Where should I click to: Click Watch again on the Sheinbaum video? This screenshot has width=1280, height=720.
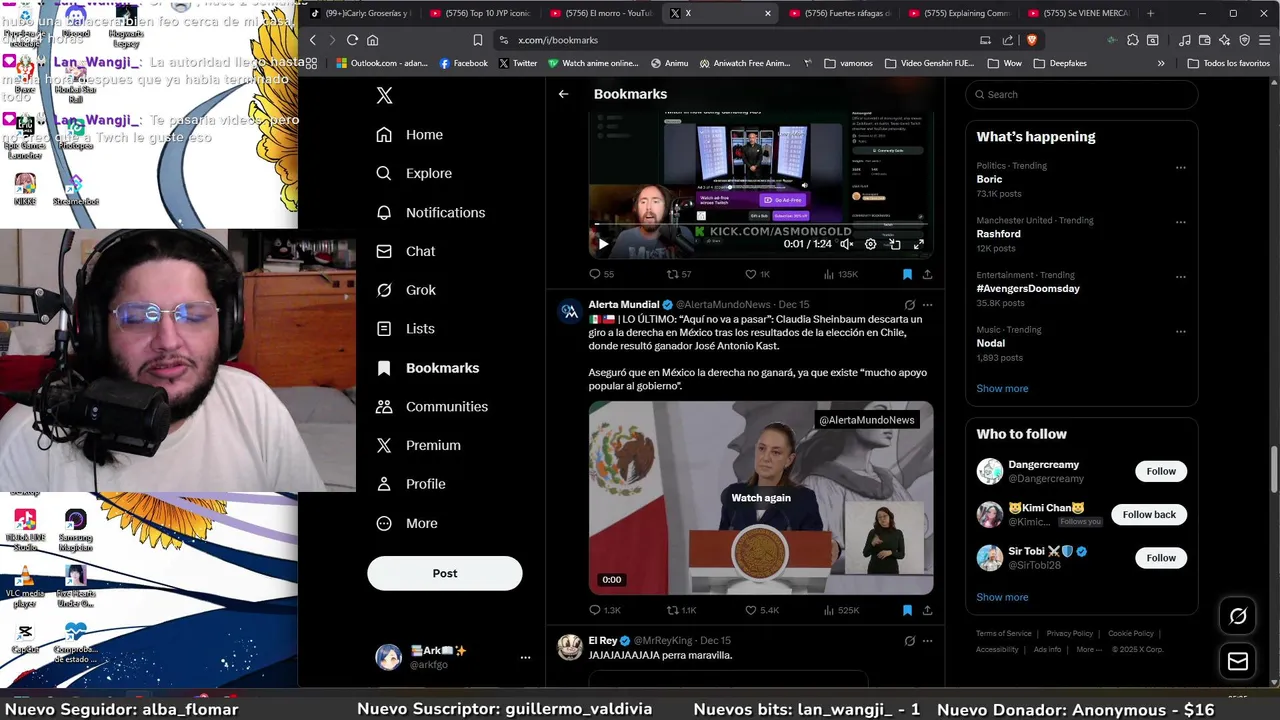pyautogui.click(x=761, y=497)
